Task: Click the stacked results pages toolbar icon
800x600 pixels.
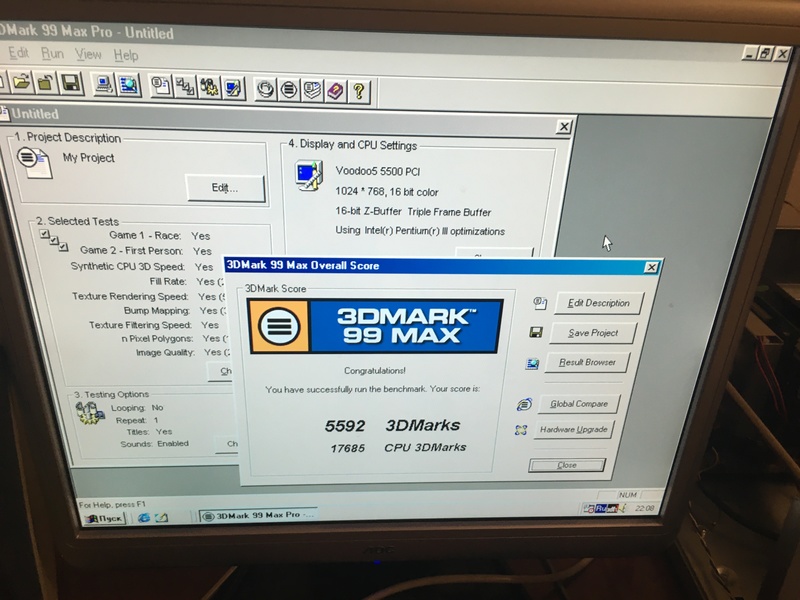Action: pyautogui.click(x=312, y=91)
